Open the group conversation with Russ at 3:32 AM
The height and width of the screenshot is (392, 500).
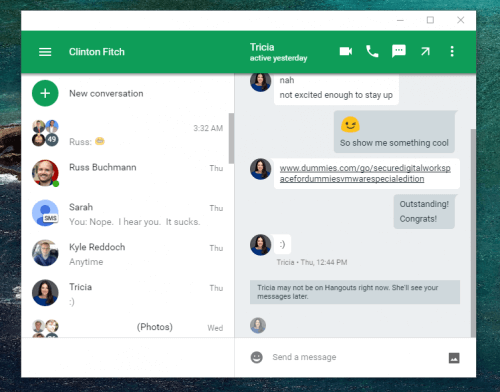point(128,133)
